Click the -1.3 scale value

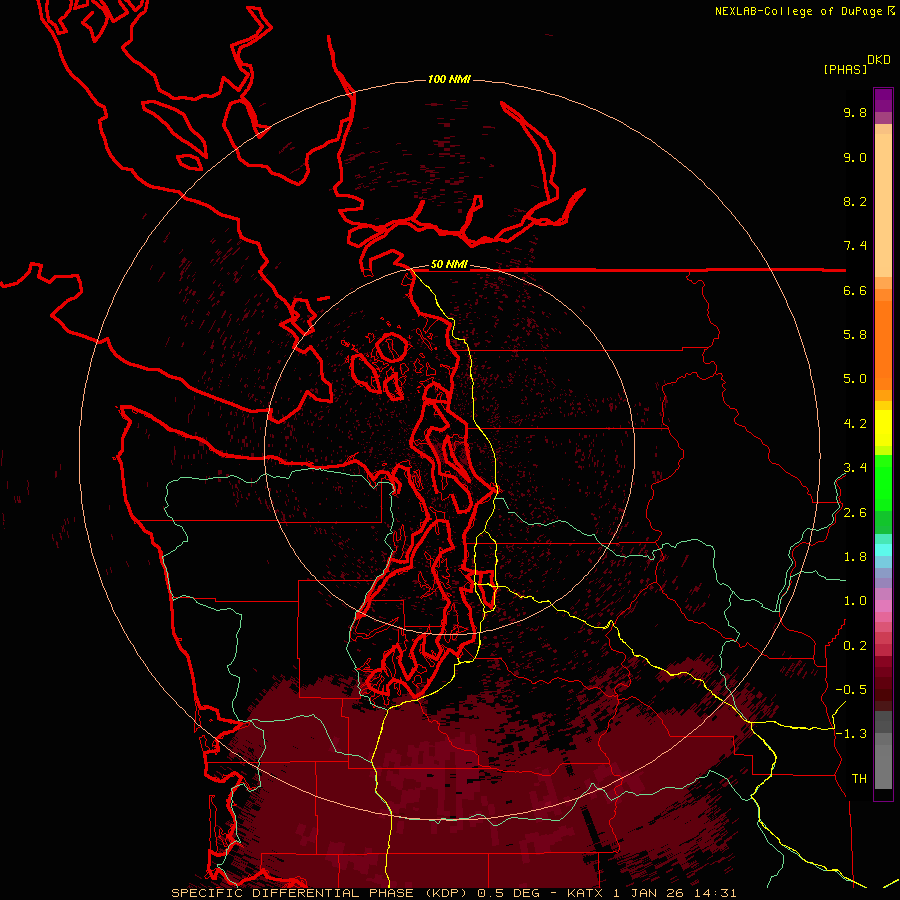click(851, 734)
